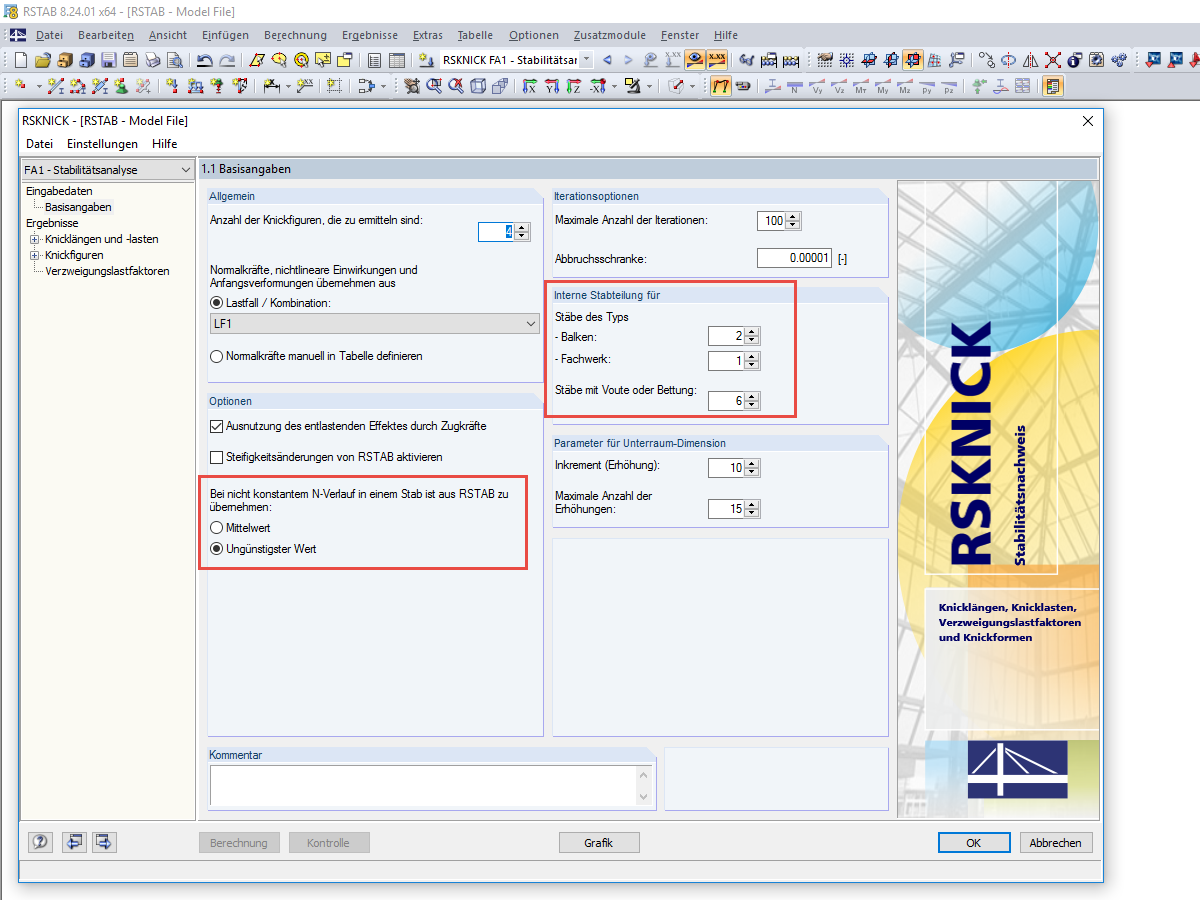Click the Redo arrow icon
Image resolution: width=1200 pixels, height=900 pixels.
pyautogui.click(x=227, y=60)
